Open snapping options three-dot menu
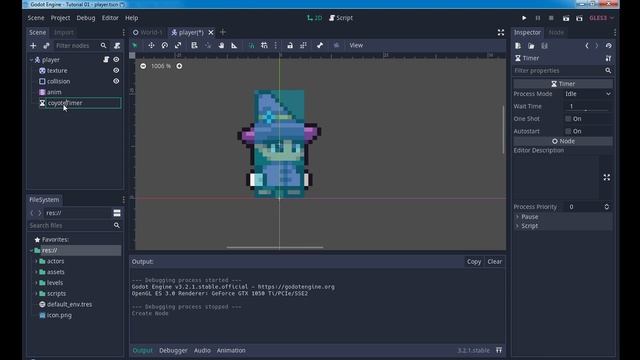The image size is (640, 360). click(x=276, y=45)
